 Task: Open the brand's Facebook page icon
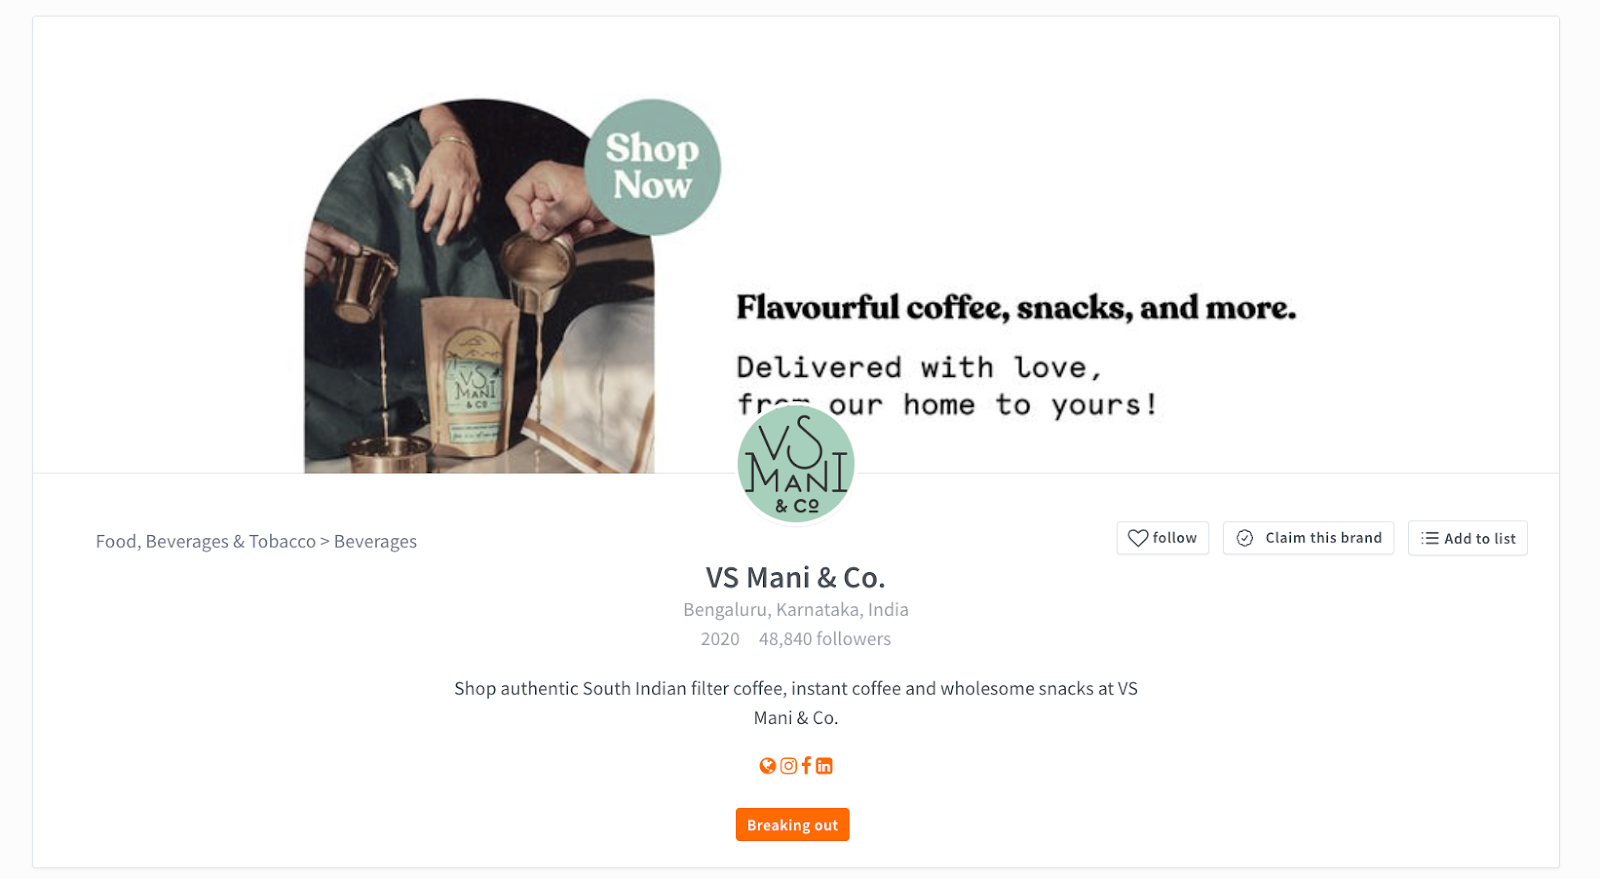806,766
